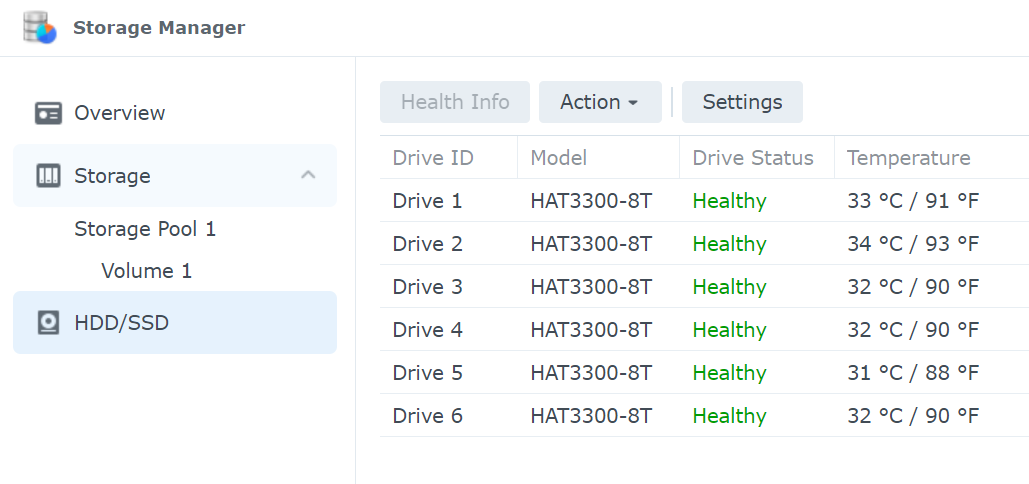This screenshot has height=484, width=1029.
Task: Select the Drive 5 row
Action: coord(704,373)
